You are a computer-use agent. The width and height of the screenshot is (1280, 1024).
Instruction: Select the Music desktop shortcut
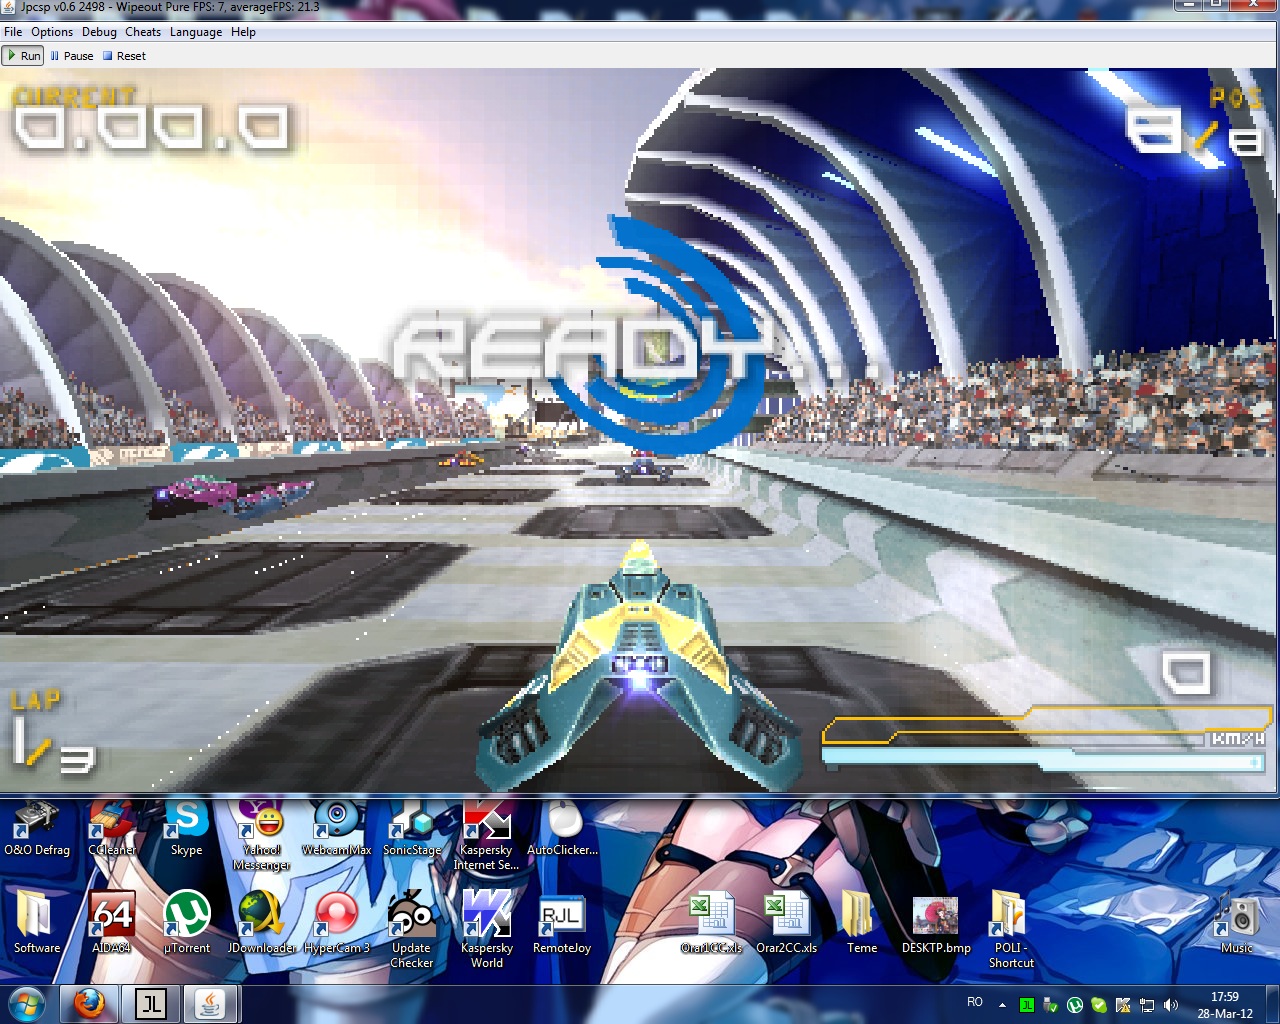tap(1237, 922)
